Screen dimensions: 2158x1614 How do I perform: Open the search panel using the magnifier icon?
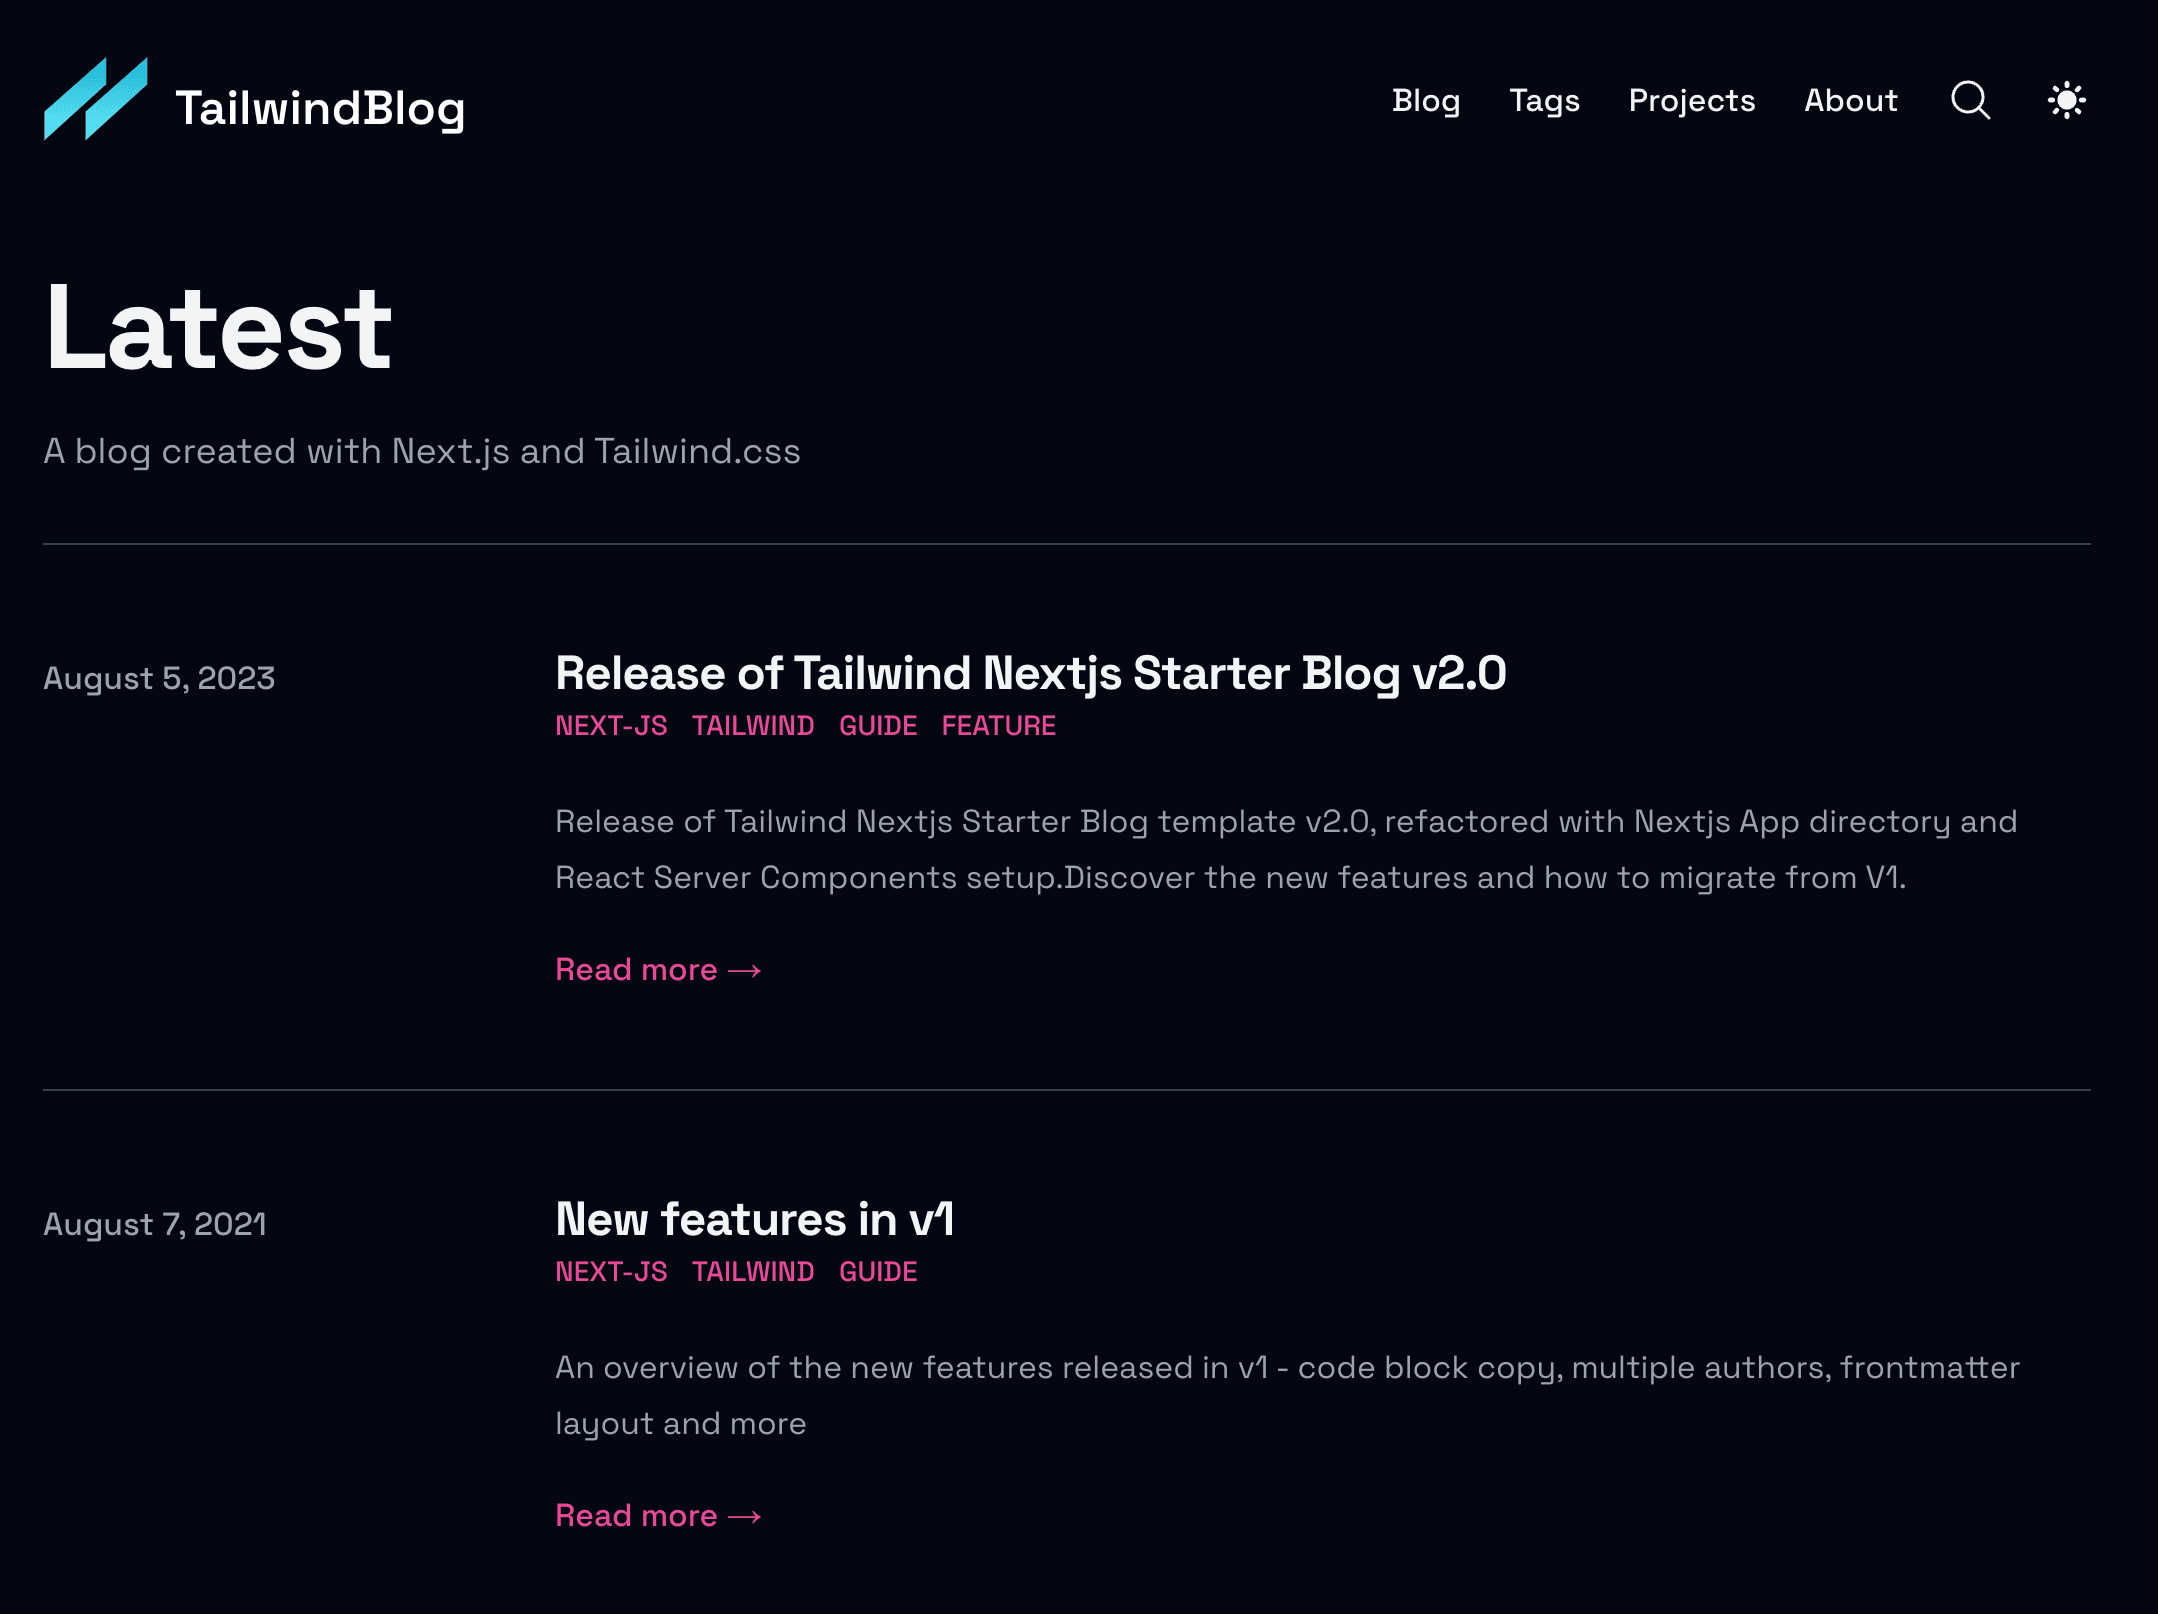point(1968,100)
